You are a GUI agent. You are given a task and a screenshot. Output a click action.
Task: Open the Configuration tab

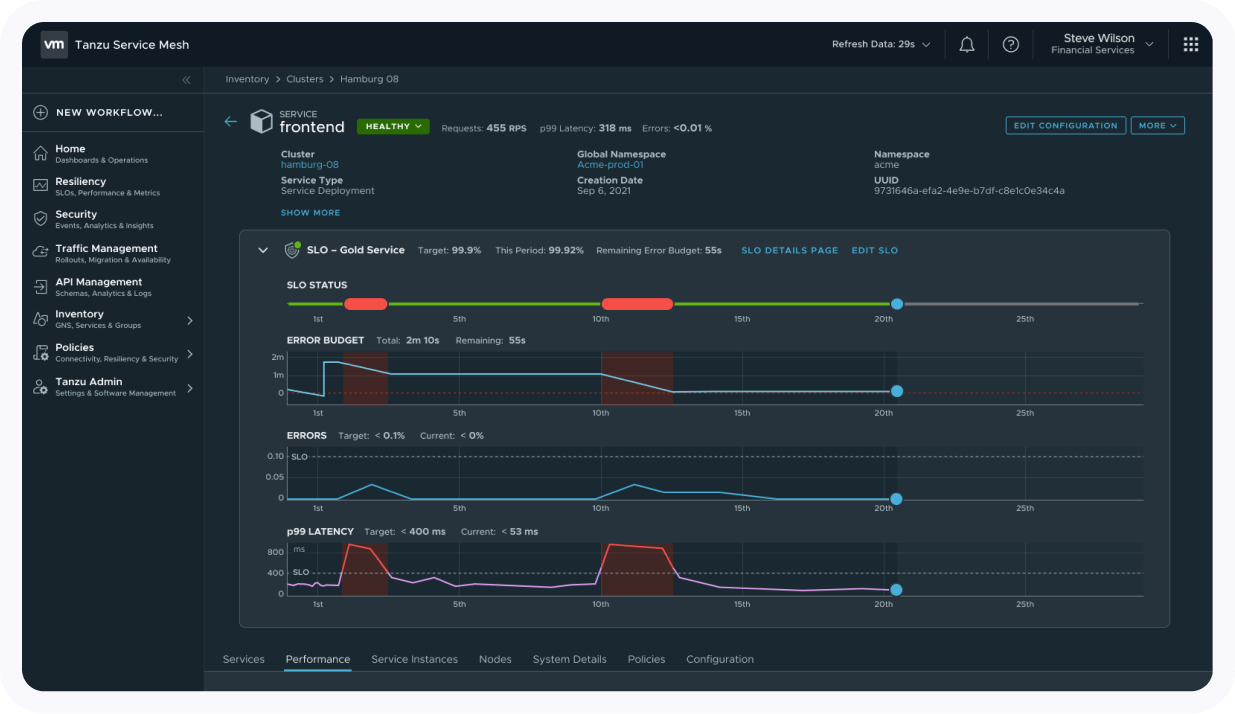coord(720,659)
